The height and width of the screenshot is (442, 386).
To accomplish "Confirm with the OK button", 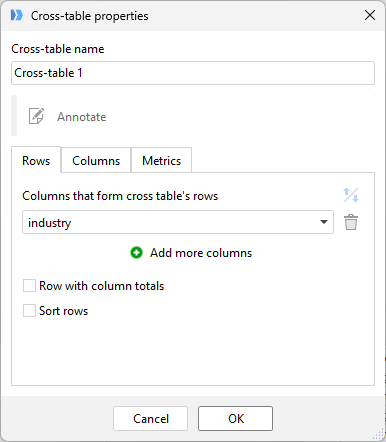I will pos(236,418).
